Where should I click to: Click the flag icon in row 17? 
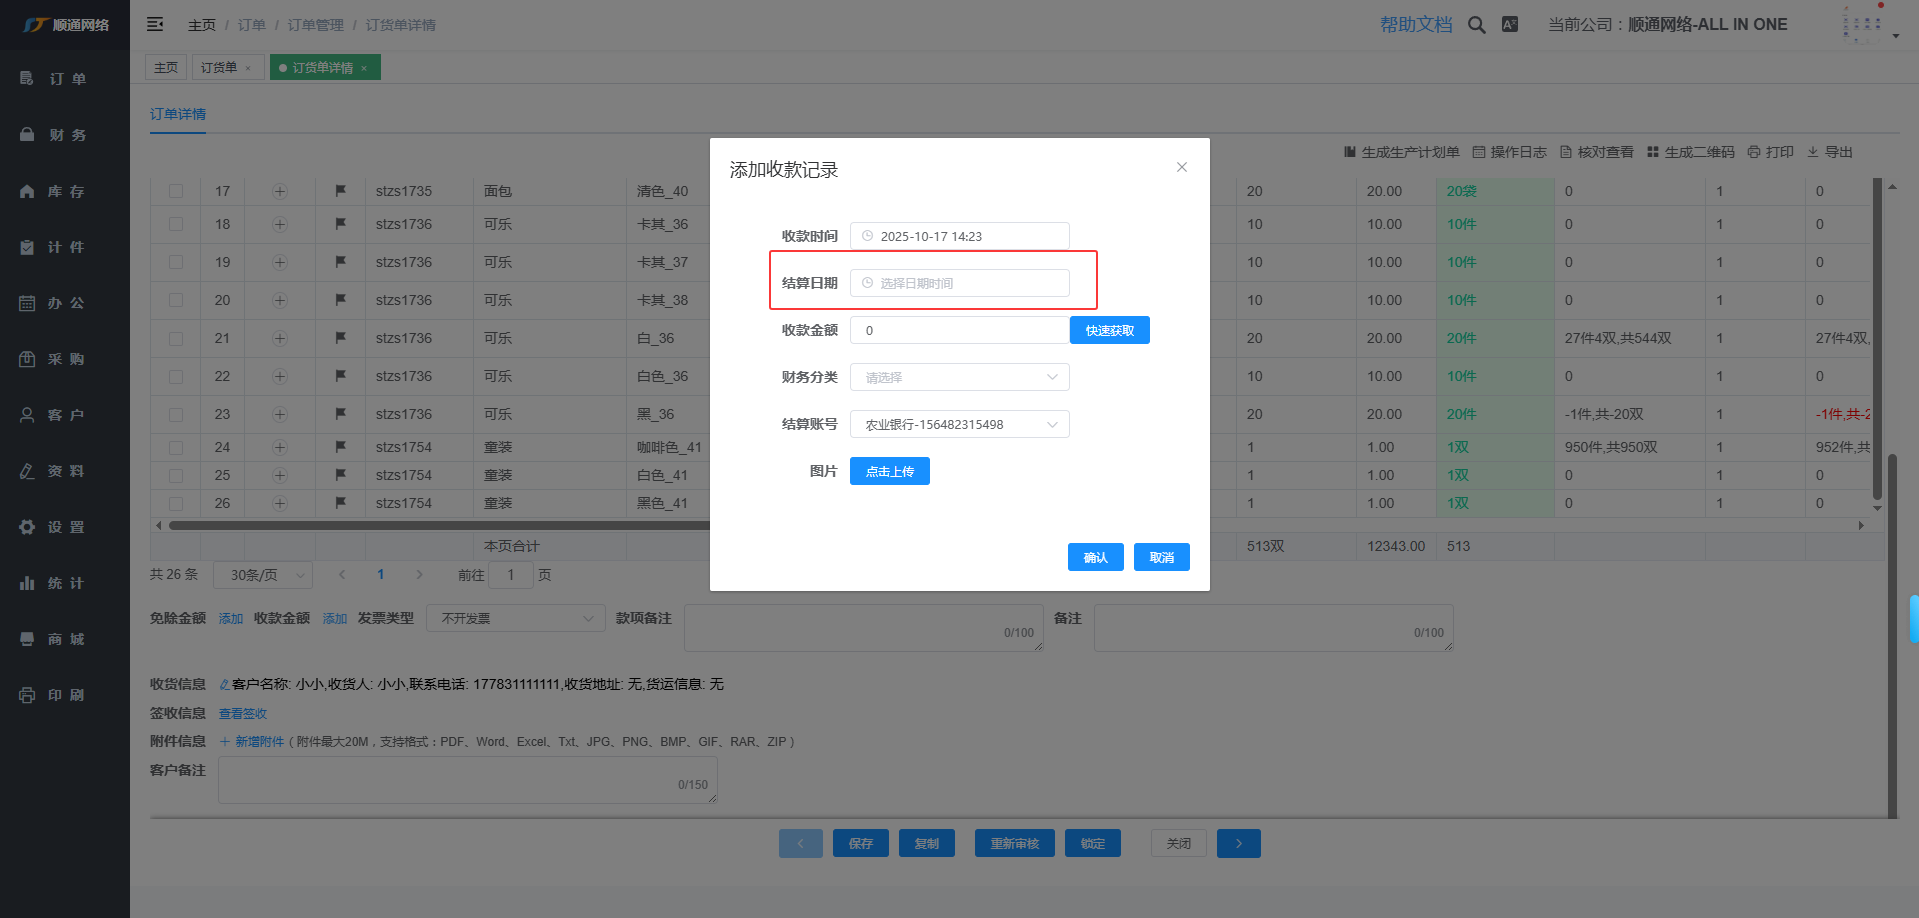340,191
